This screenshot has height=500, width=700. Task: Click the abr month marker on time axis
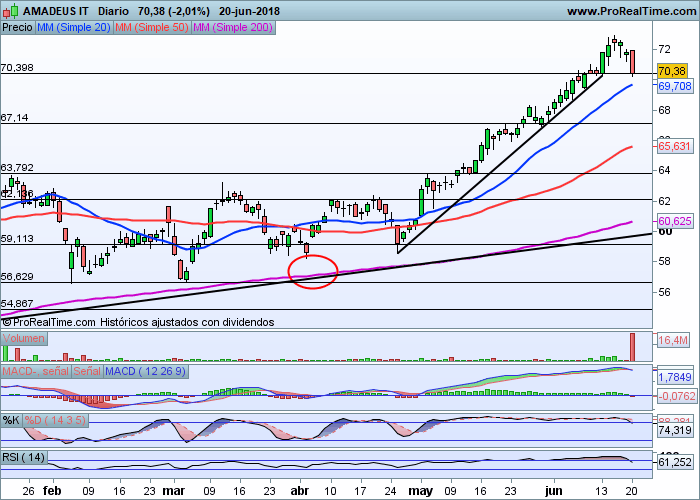[300, 491]
